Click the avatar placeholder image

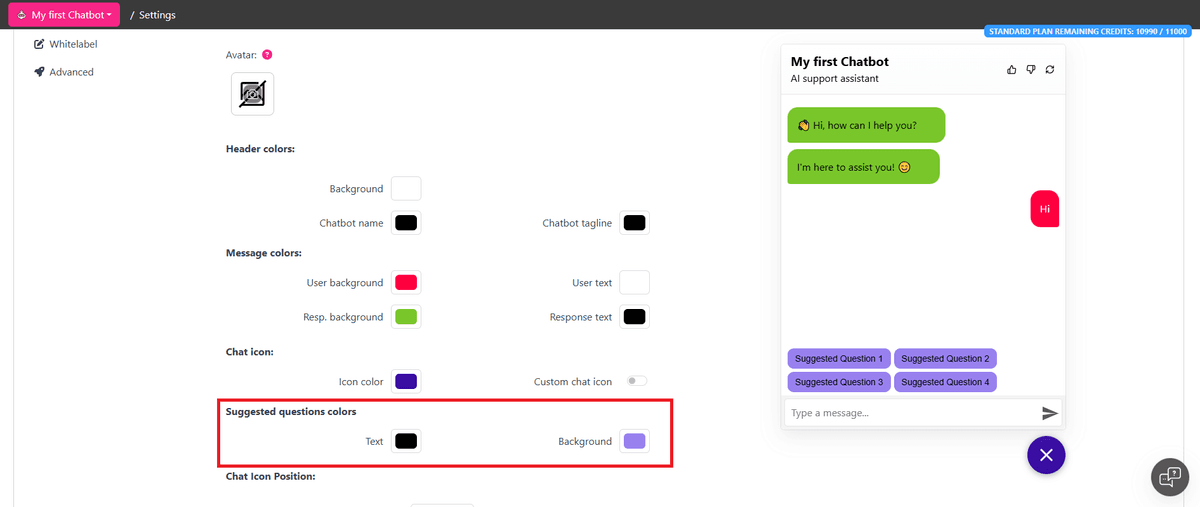point(252,94)
